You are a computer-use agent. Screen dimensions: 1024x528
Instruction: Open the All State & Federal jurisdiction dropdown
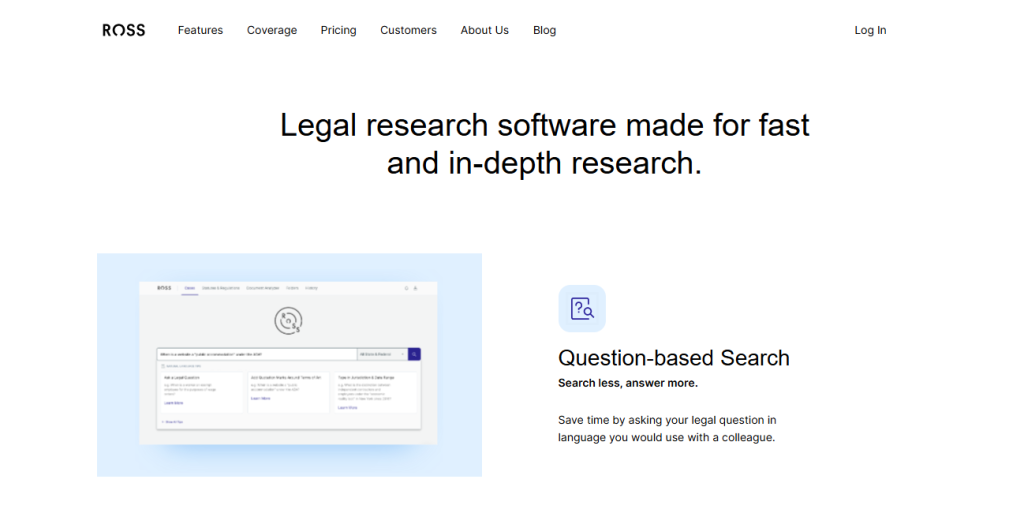[382, 354]
